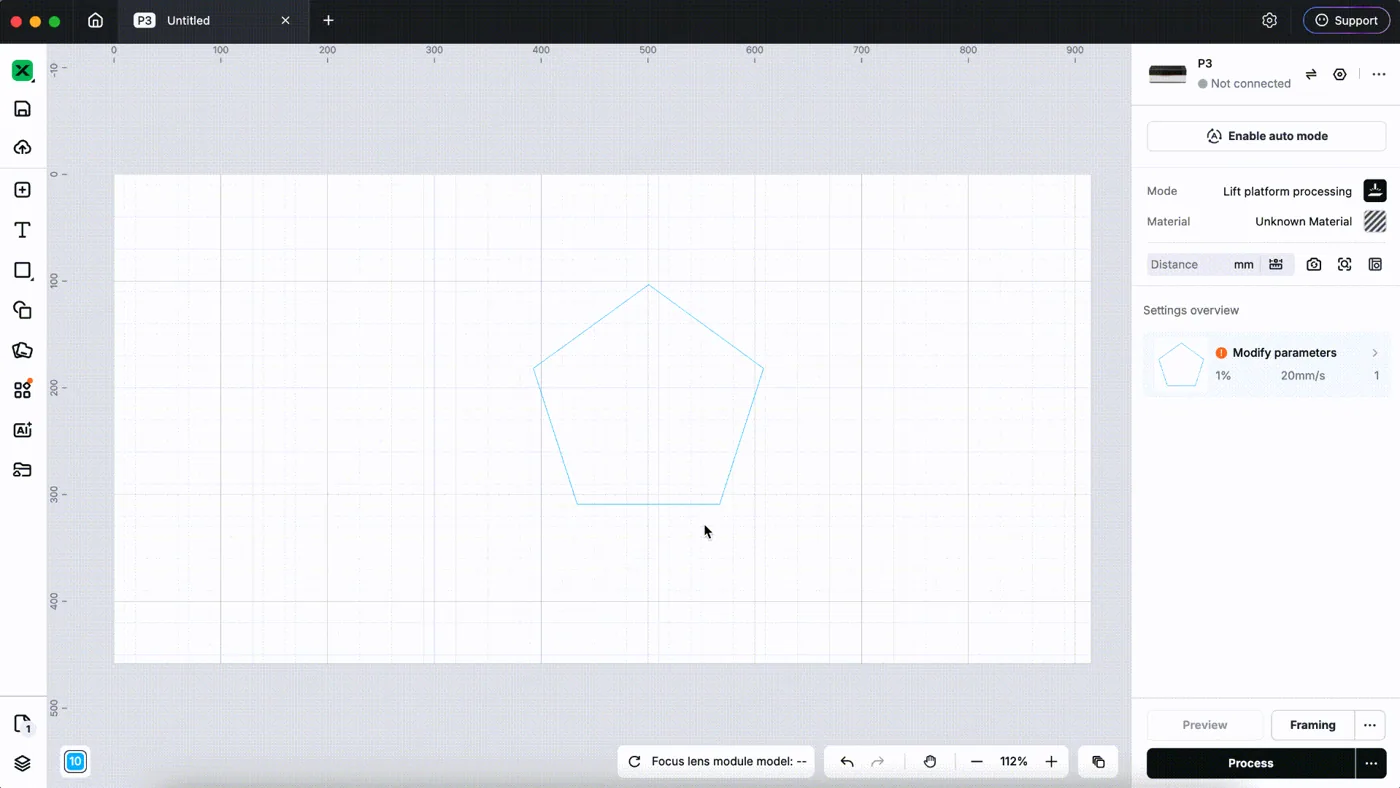Open the Unknown Material selector
Image resolution: width=1400 pixels, height=788 pixels.
1320,221
